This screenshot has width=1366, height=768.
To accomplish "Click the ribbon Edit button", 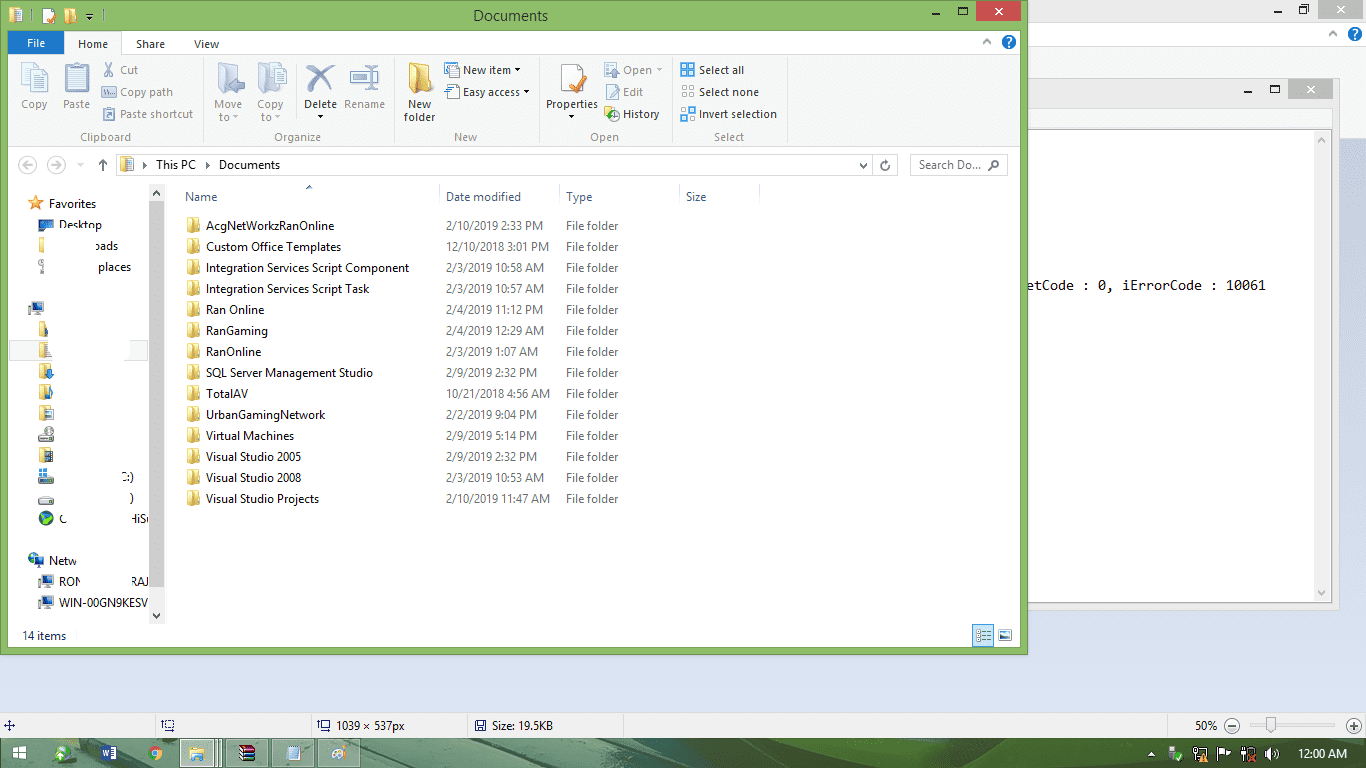I will tap(625, 92).
